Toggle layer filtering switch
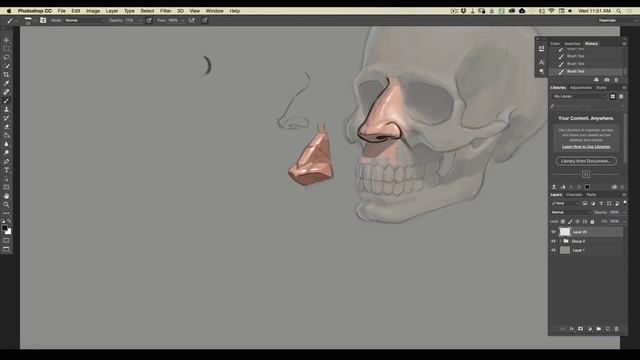640x360 pixels. tap(625, 203)
